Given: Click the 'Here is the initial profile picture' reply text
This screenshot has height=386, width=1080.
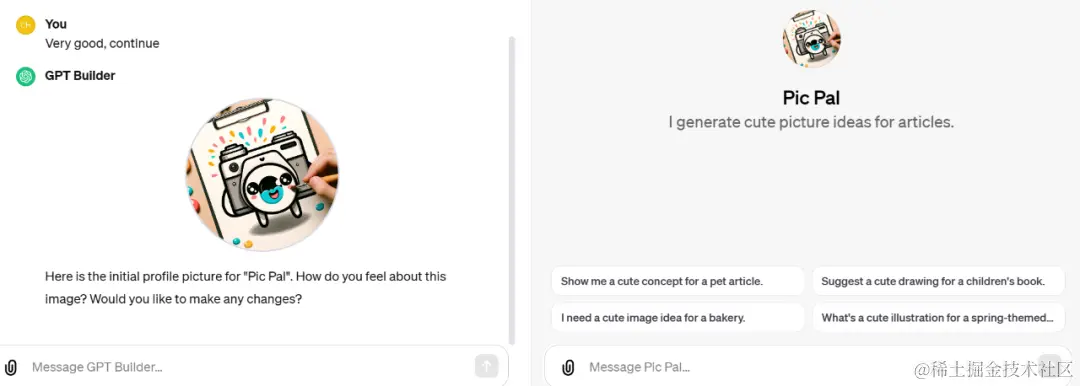Looking at the screenshot, I should tap(245, 288).
